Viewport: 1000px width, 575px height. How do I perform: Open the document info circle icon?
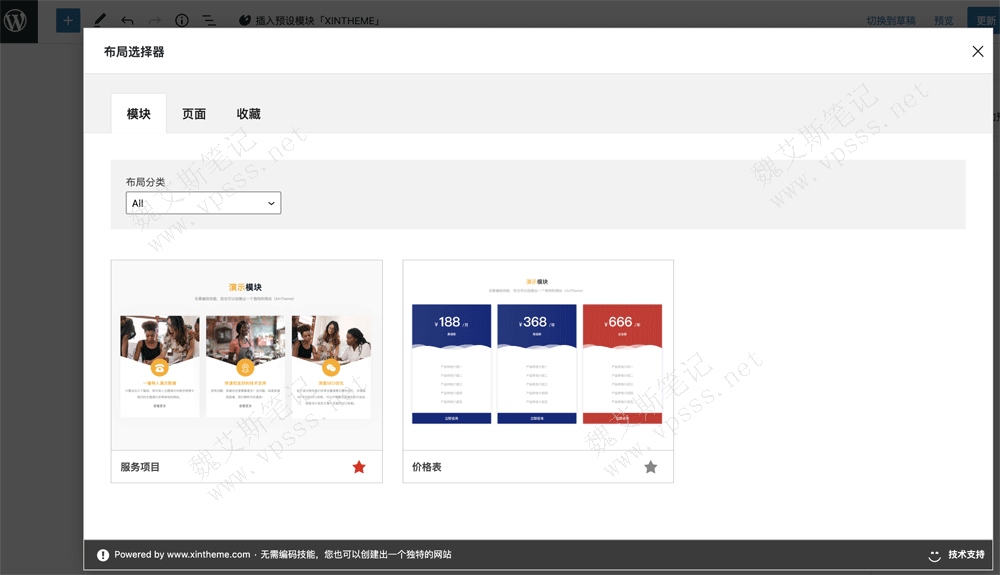click(x=182, y=20)
